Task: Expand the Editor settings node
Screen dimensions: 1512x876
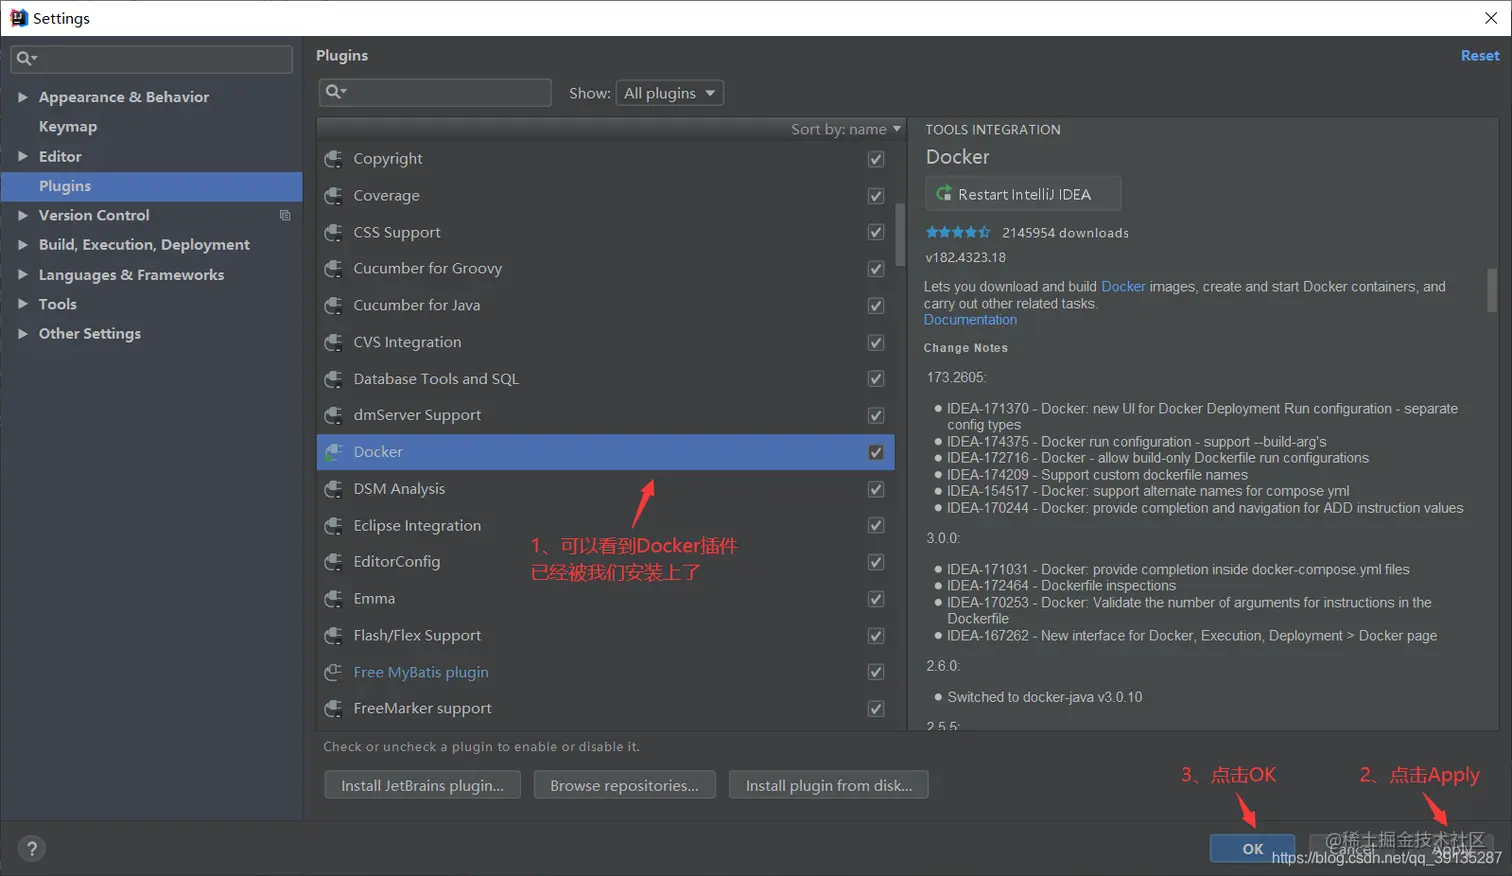Action: [x=22, y=156]
